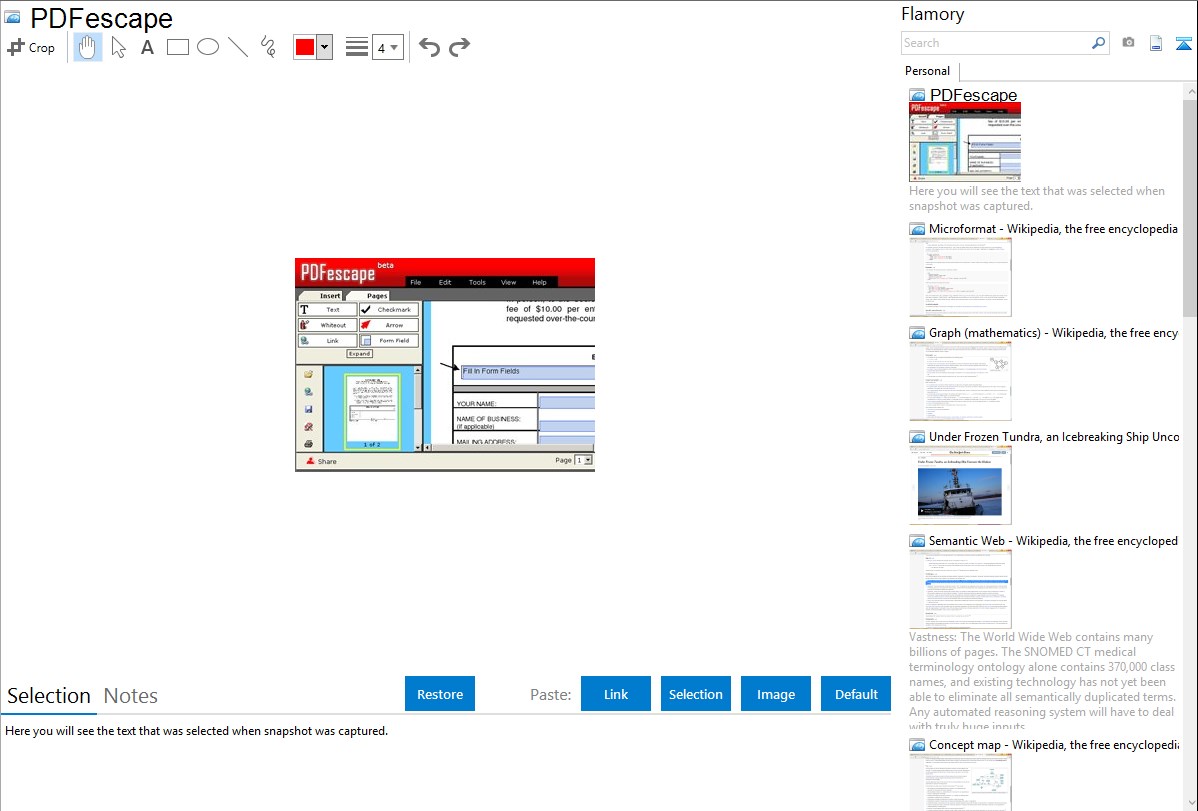Click the icon beside the Microformat snapshot title
1198x811 pixels.
(x=917, y=229)
